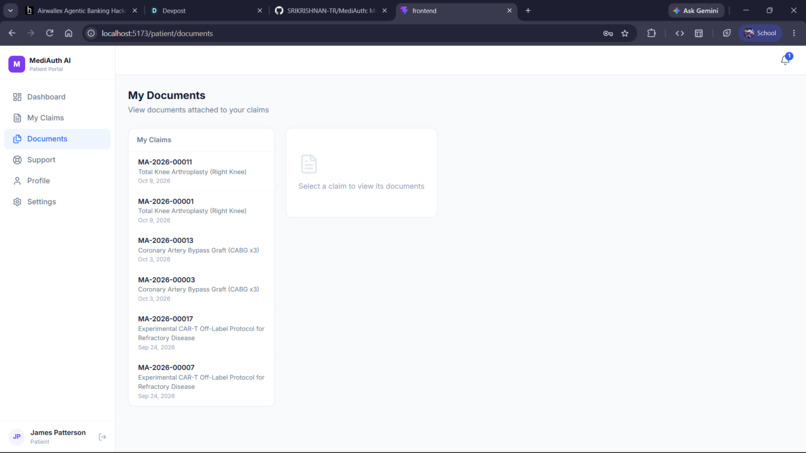The width and height of the screenshot is (806, 453).
Task: Open the browser extensions puzzle icon
Action: (x=651, y=33)
